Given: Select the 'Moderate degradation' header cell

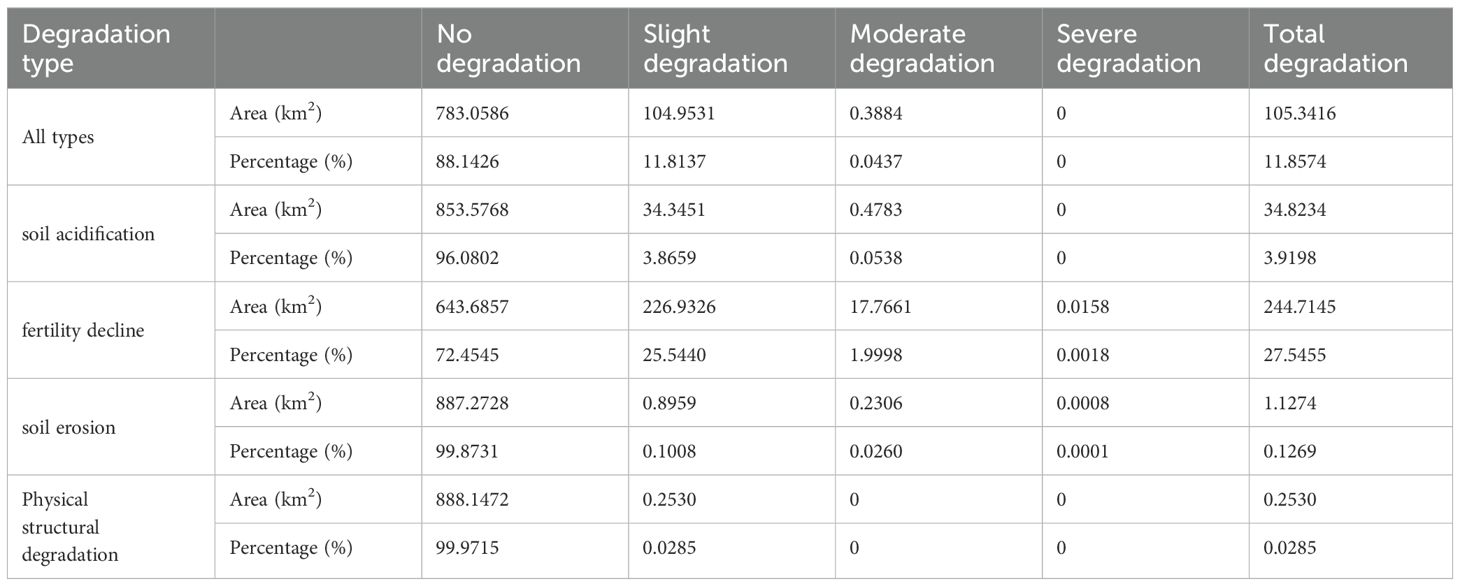Looking at the screenshot, I should (922, 49).
